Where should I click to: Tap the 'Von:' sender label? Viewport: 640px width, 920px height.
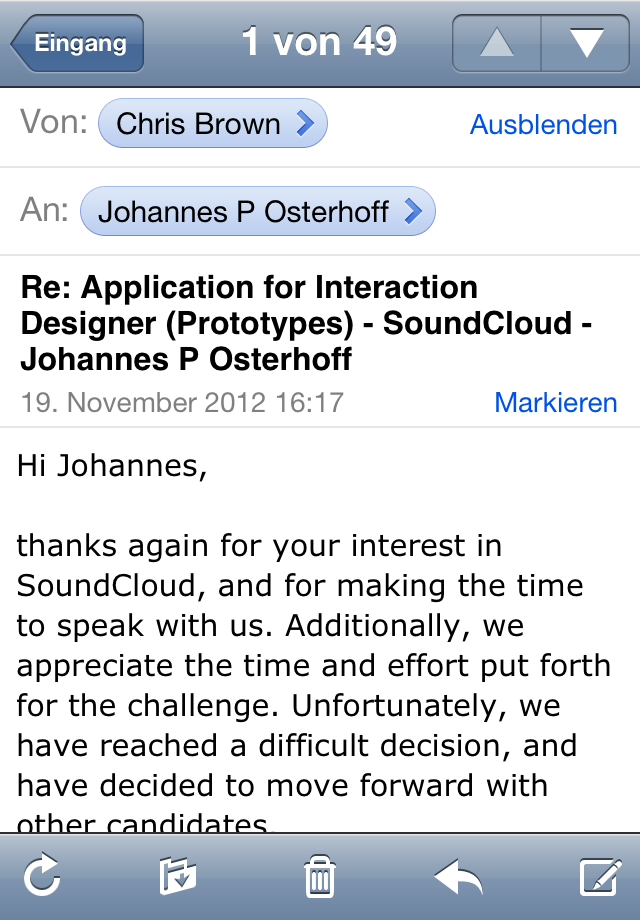tap(54, 123)
